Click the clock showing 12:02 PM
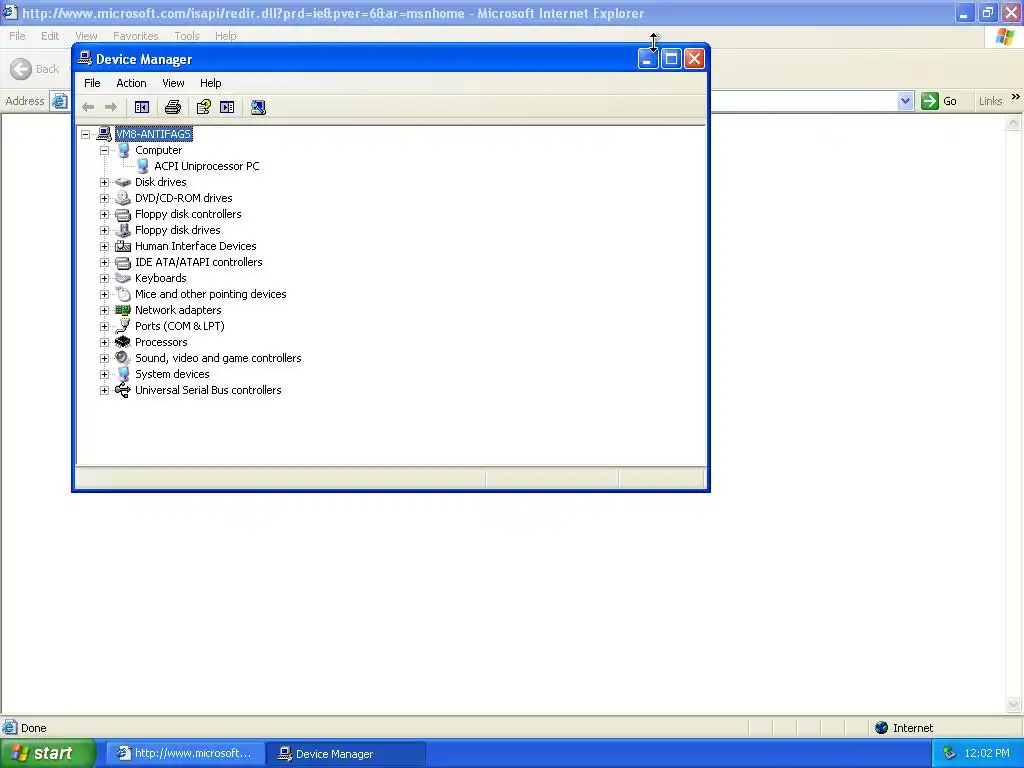Viewport: 1024px width, 768px height. click(987, 753)
